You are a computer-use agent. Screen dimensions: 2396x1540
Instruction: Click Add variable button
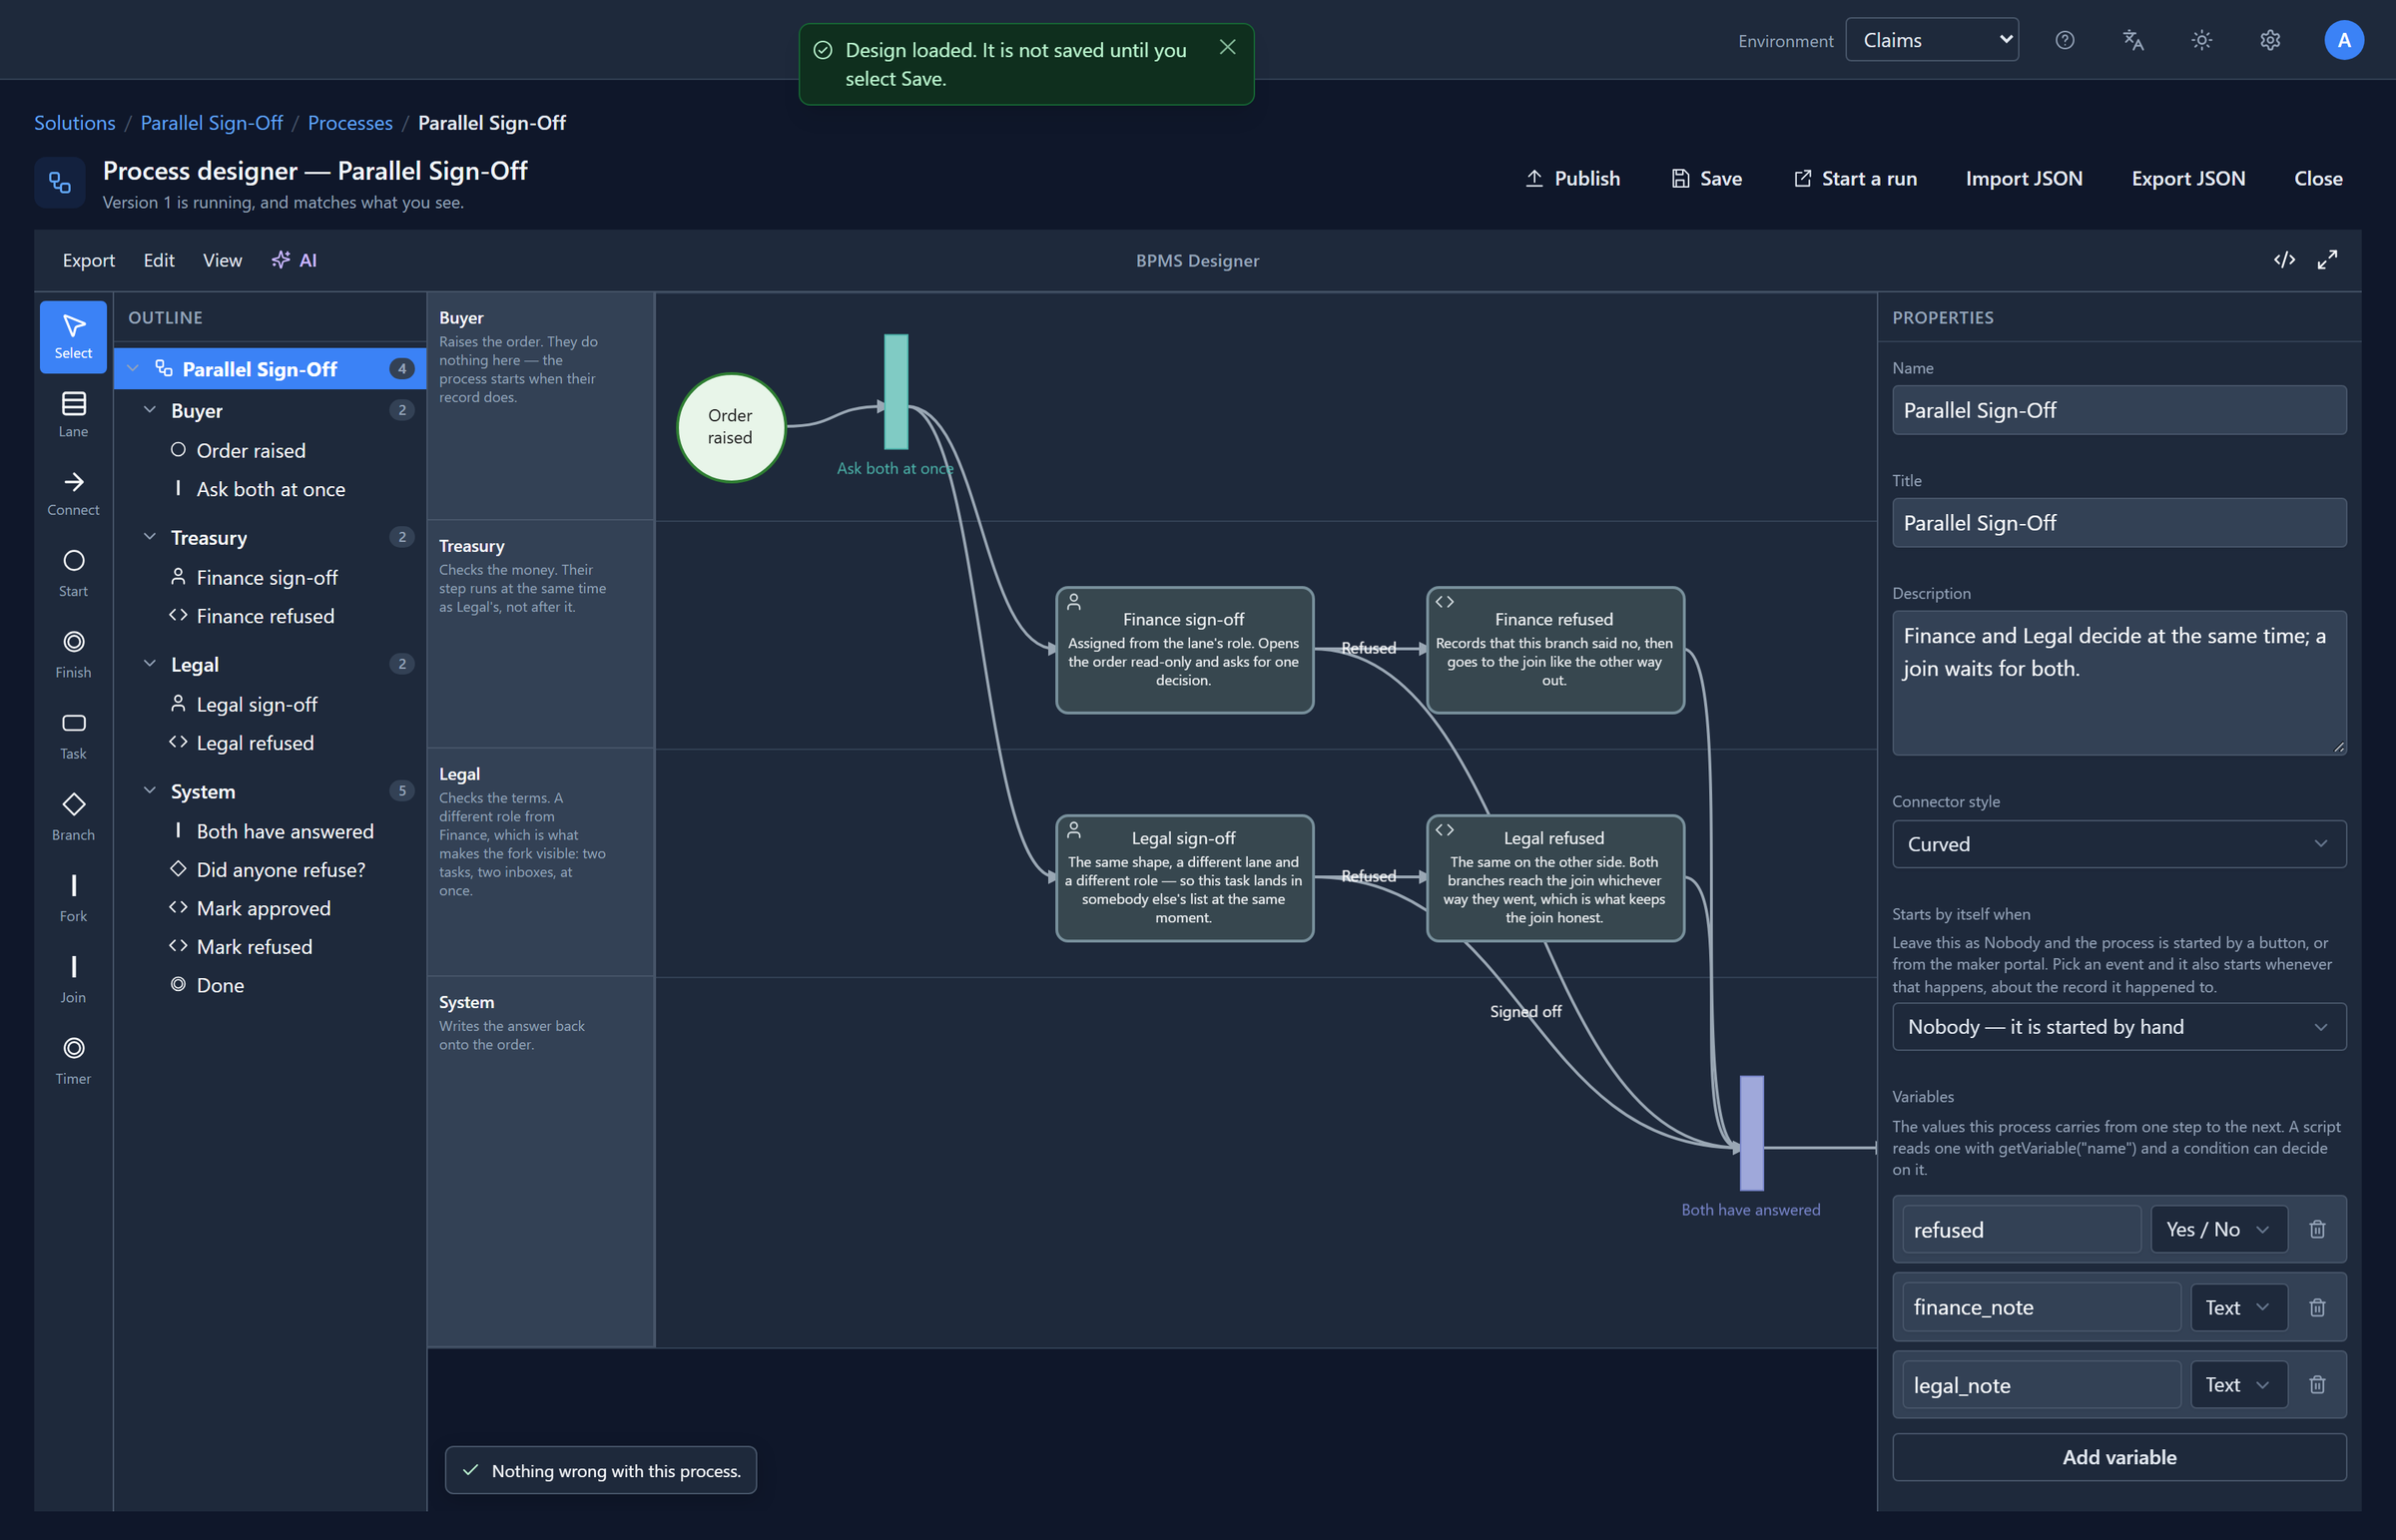pyautogui.click(x=2118, y=1457)
